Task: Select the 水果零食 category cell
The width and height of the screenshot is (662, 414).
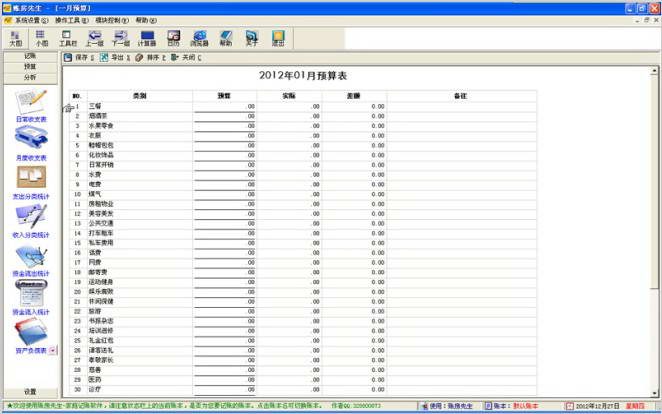Action: pos(140,126)
